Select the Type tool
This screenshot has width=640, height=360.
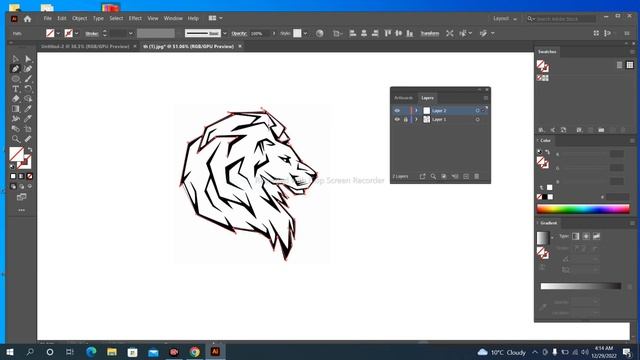pos(16,89)
